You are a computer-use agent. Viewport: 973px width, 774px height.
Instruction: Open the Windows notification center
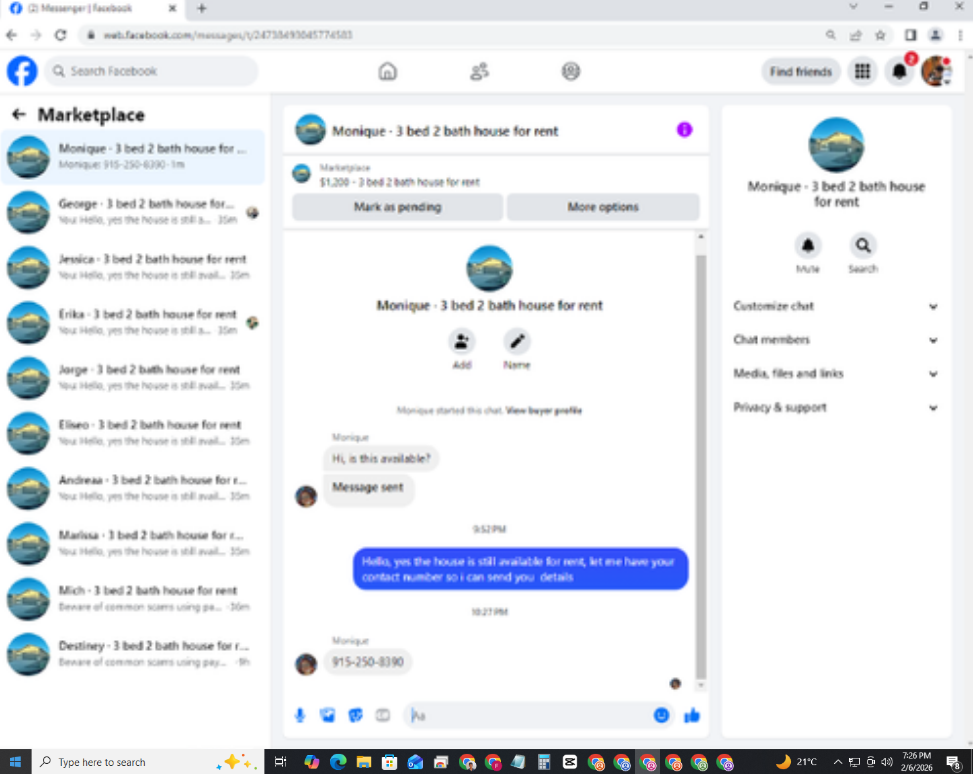(954, 762)
